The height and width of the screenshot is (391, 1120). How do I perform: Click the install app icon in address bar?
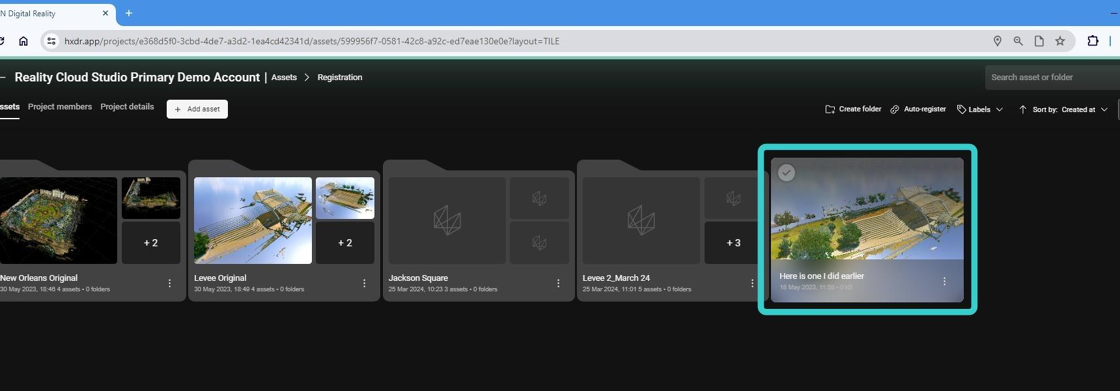pyautogui.click(x=1039, y=41)
